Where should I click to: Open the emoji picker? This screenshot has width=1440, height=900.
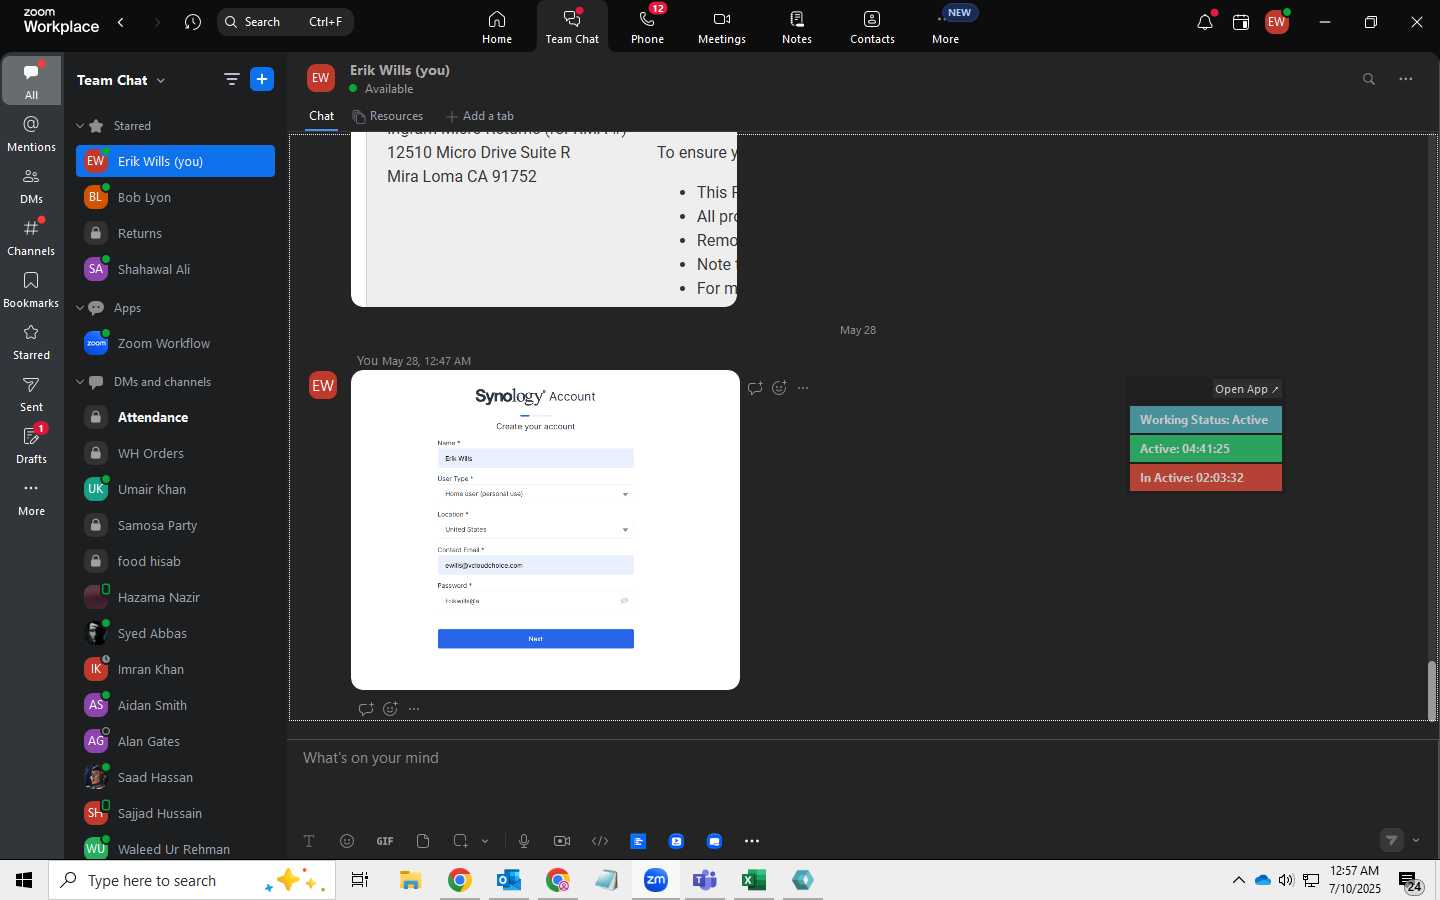click(x=347, y=841)
